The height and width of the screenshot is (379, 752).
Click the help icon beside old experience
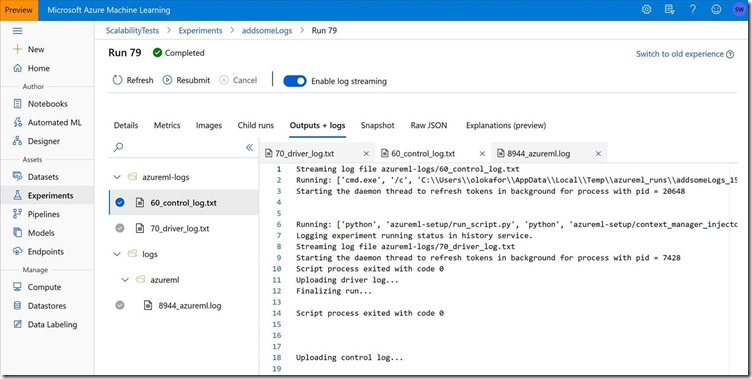pos(729,54)
